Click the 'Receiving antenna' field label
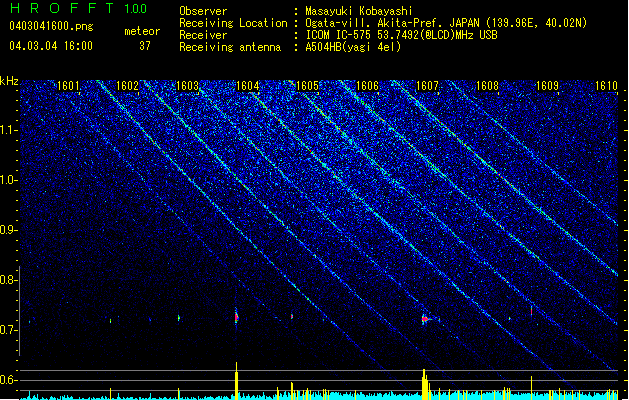Viewport: 629px width, 400px height. [x=230, y=47]
